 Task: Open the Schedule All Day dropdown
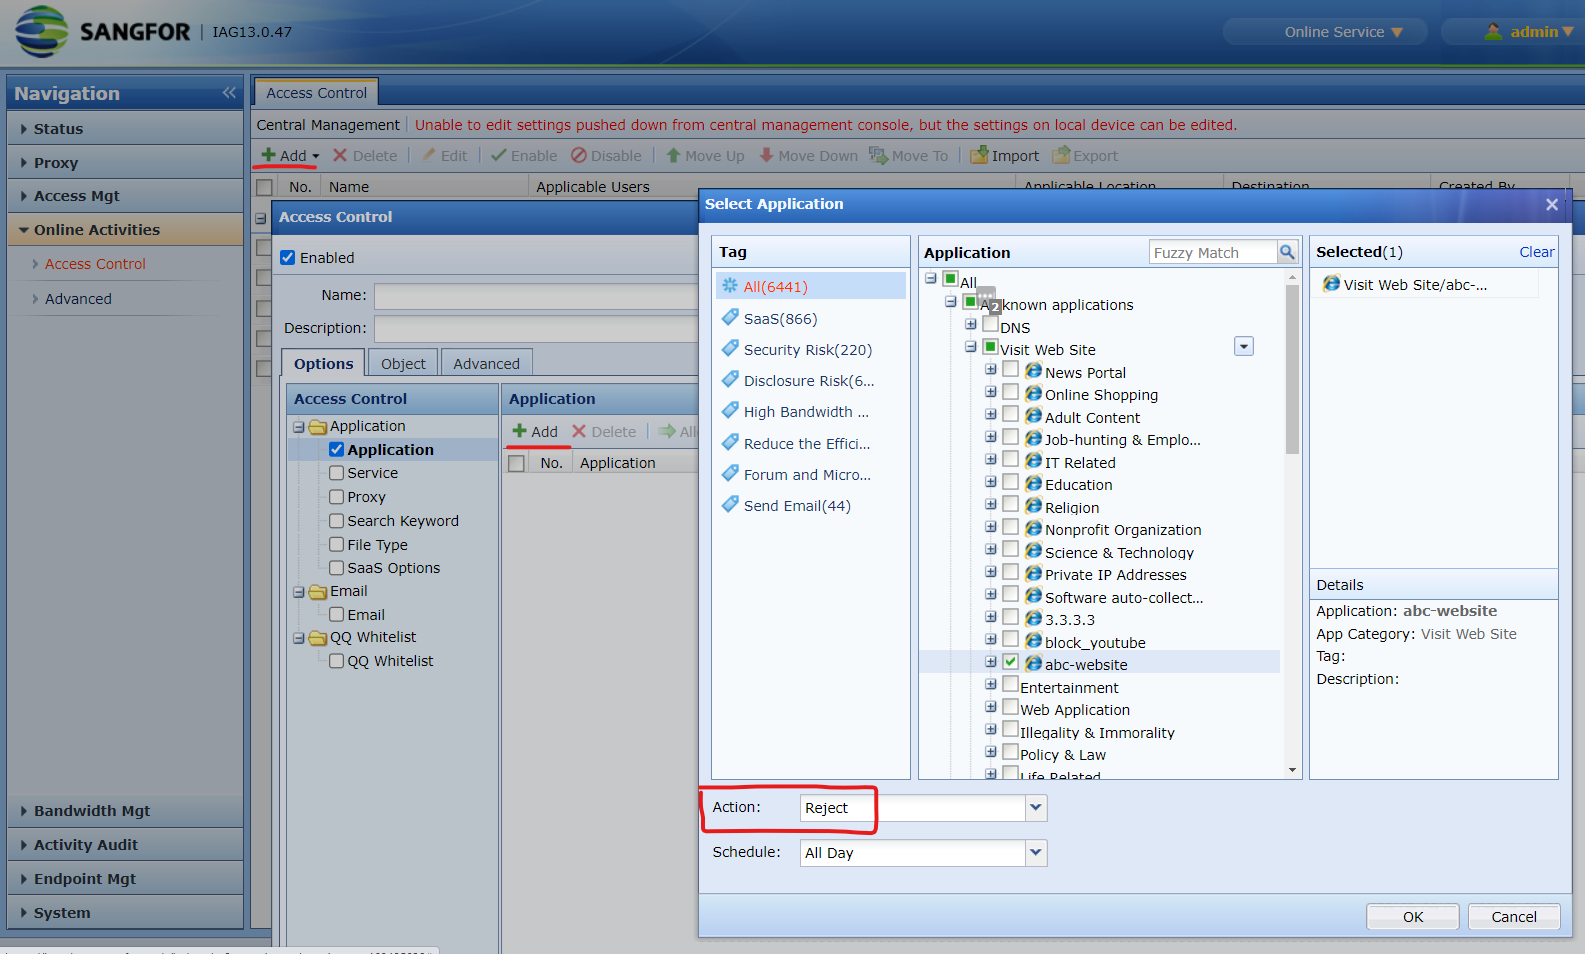[x=1036, y=852]
